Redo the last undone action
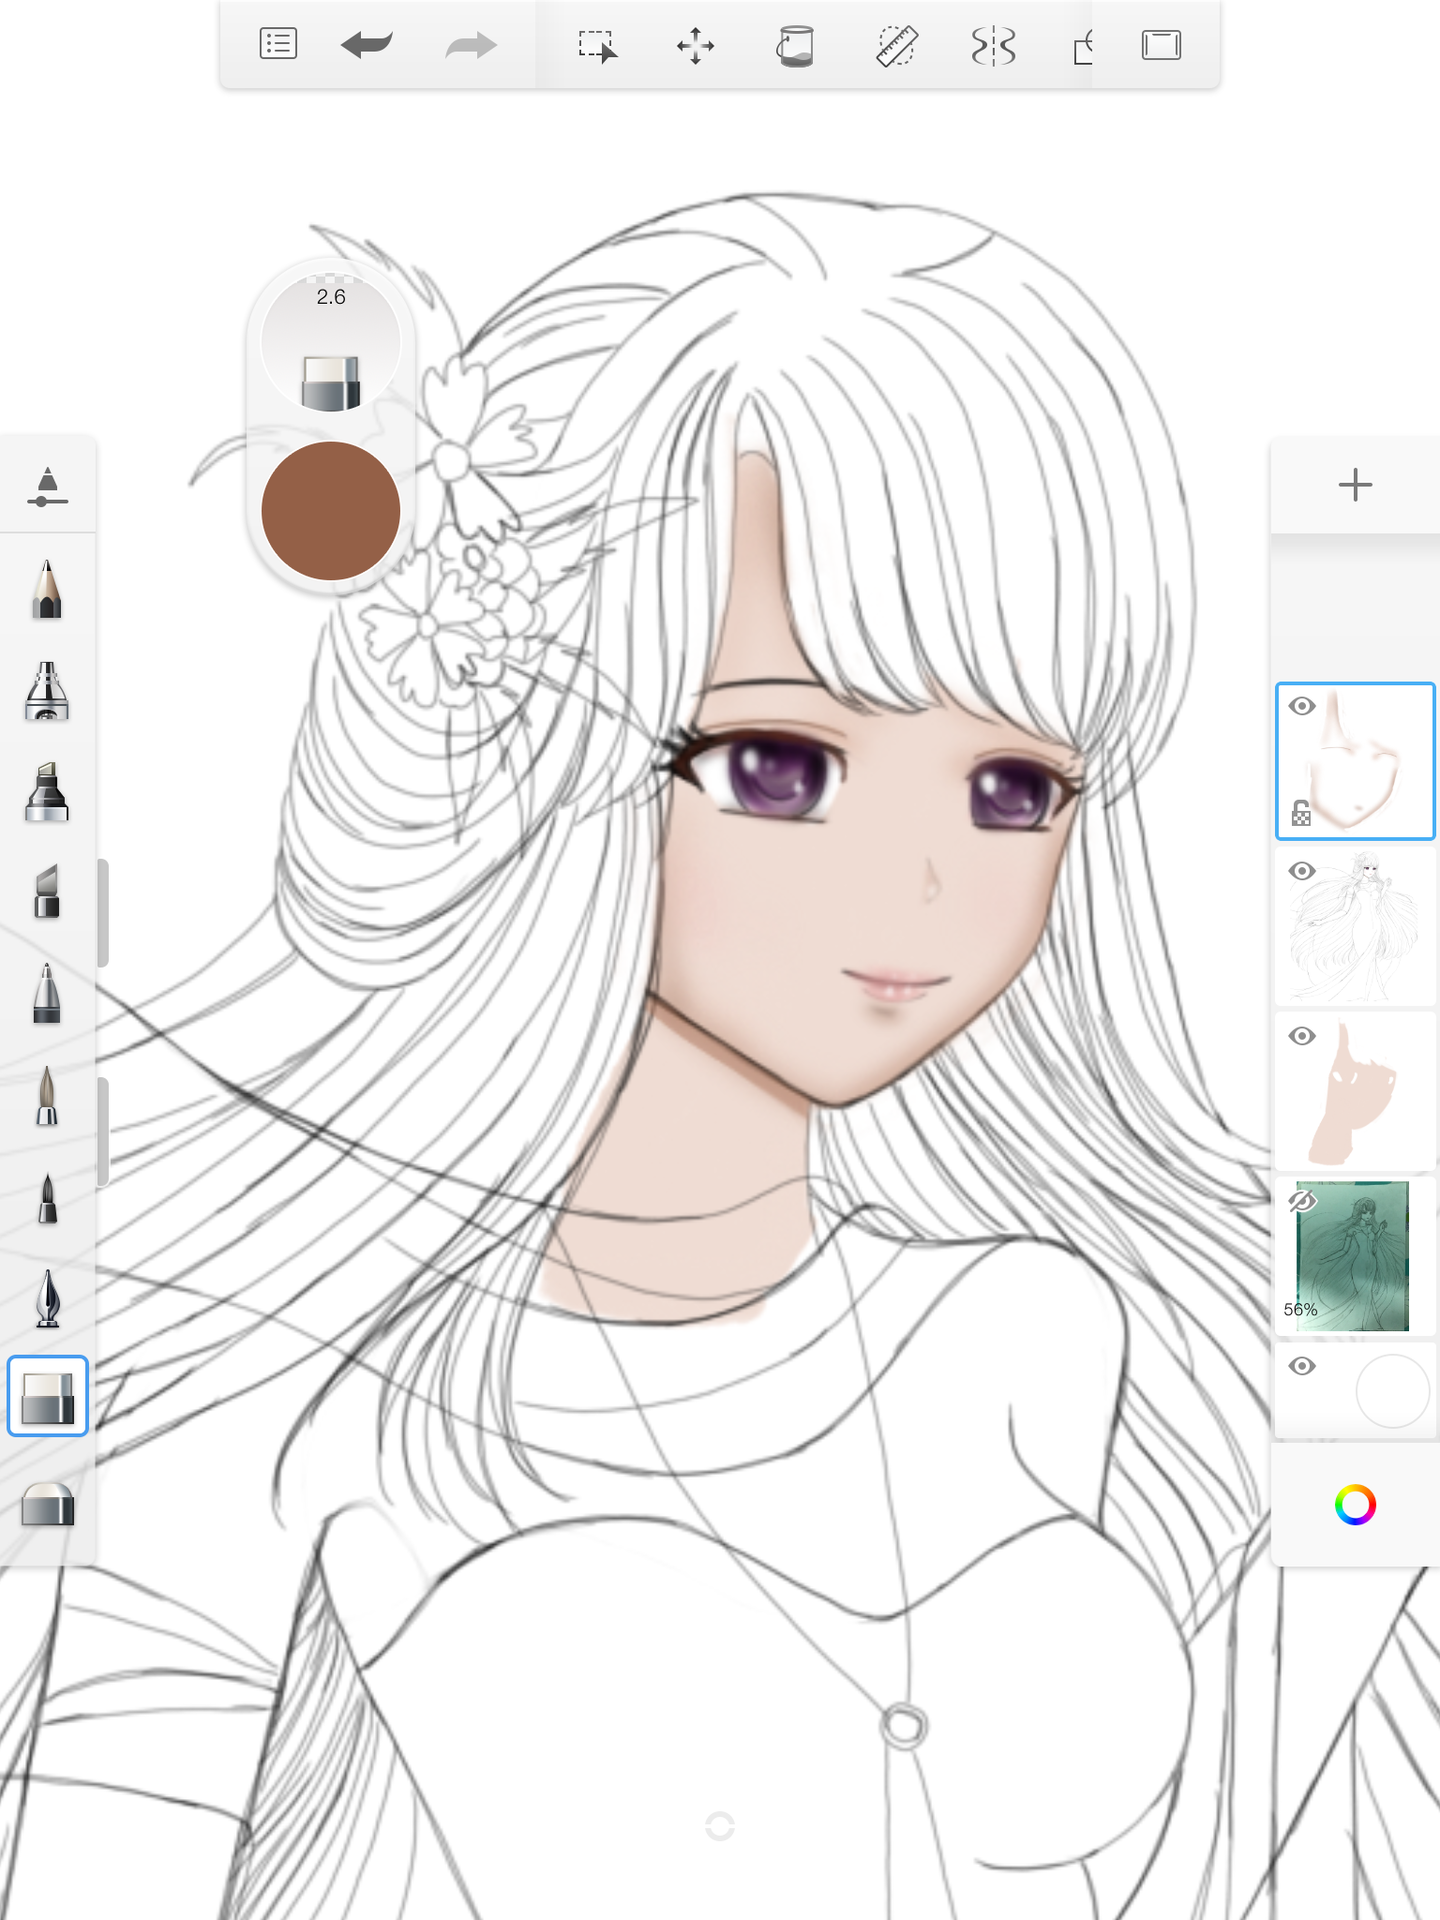 pyautogui.click(x=470, y=45)
